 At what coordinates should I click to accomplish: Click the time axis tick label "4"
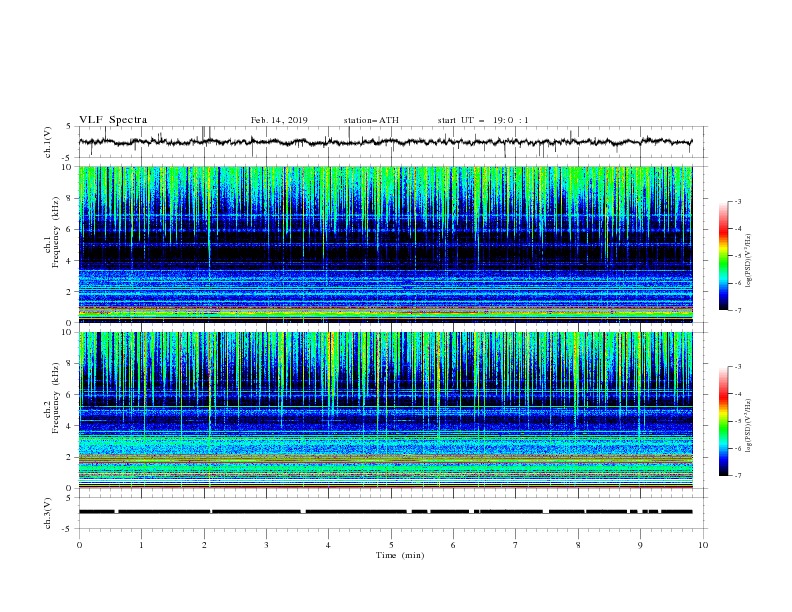[x=328, y=545]
